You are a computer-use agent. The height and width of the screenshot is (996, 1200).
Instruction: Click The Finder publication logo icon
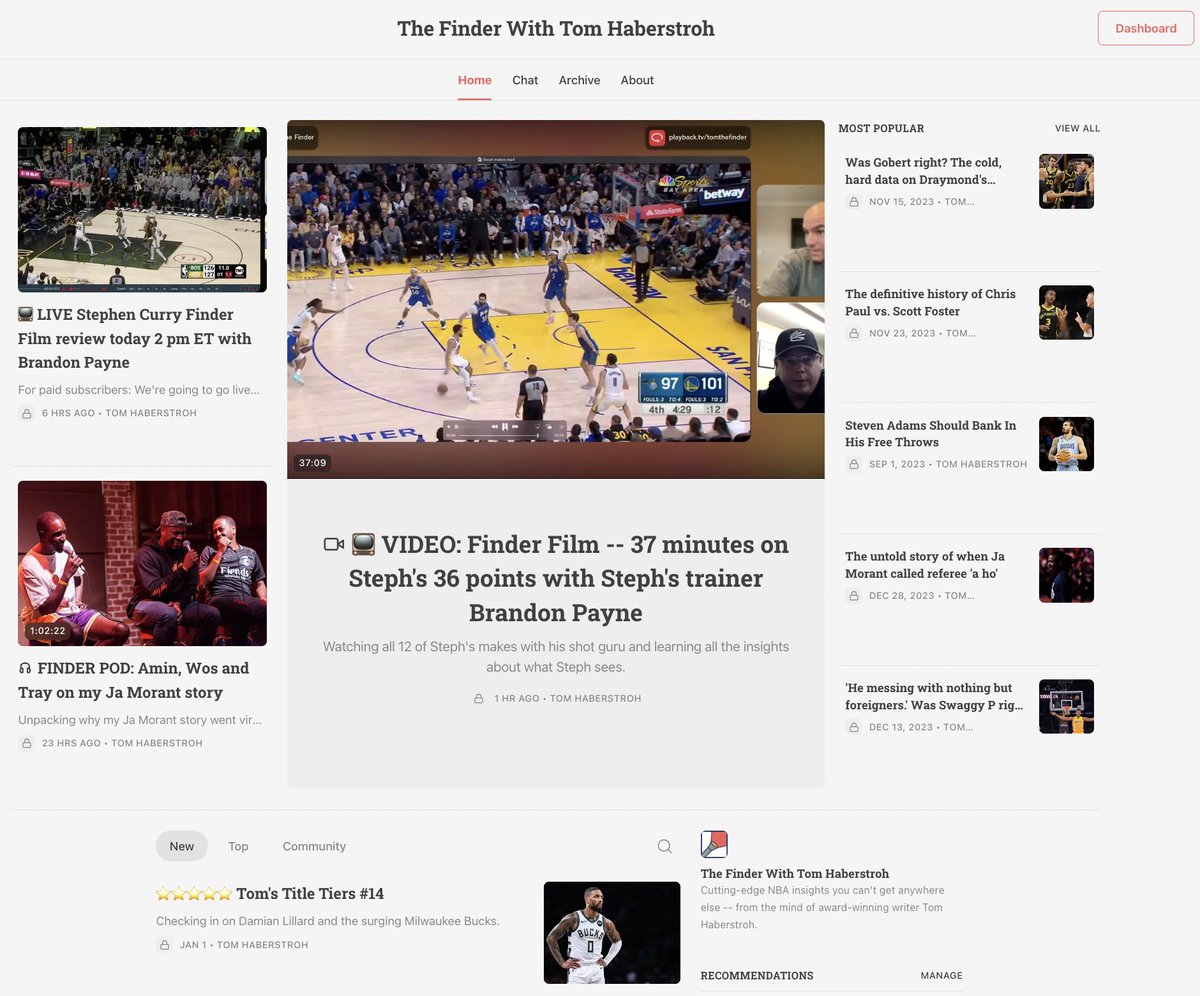(x=714, y=844)
